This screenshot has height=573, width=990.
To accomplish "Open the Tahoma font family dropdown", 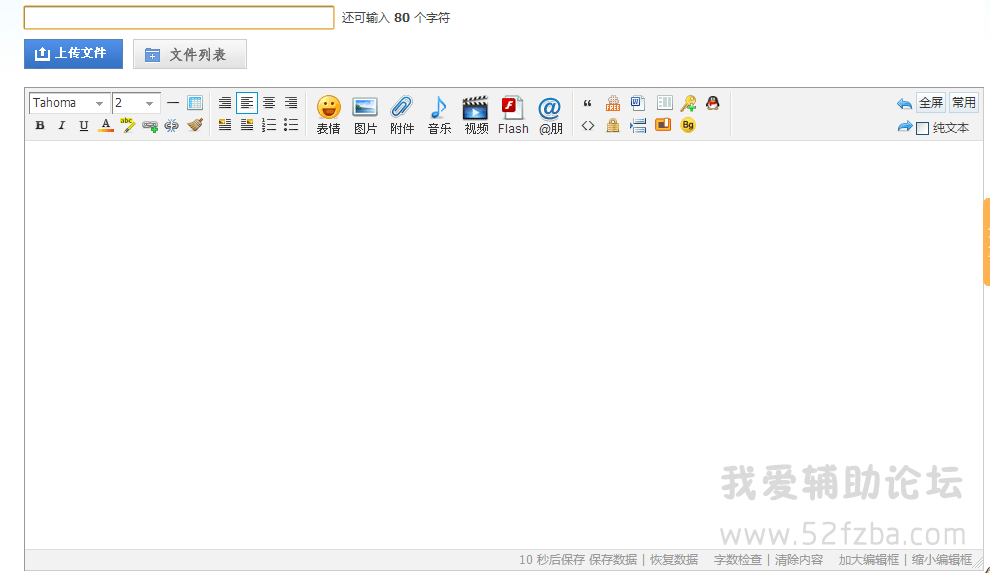I will 69,103.
